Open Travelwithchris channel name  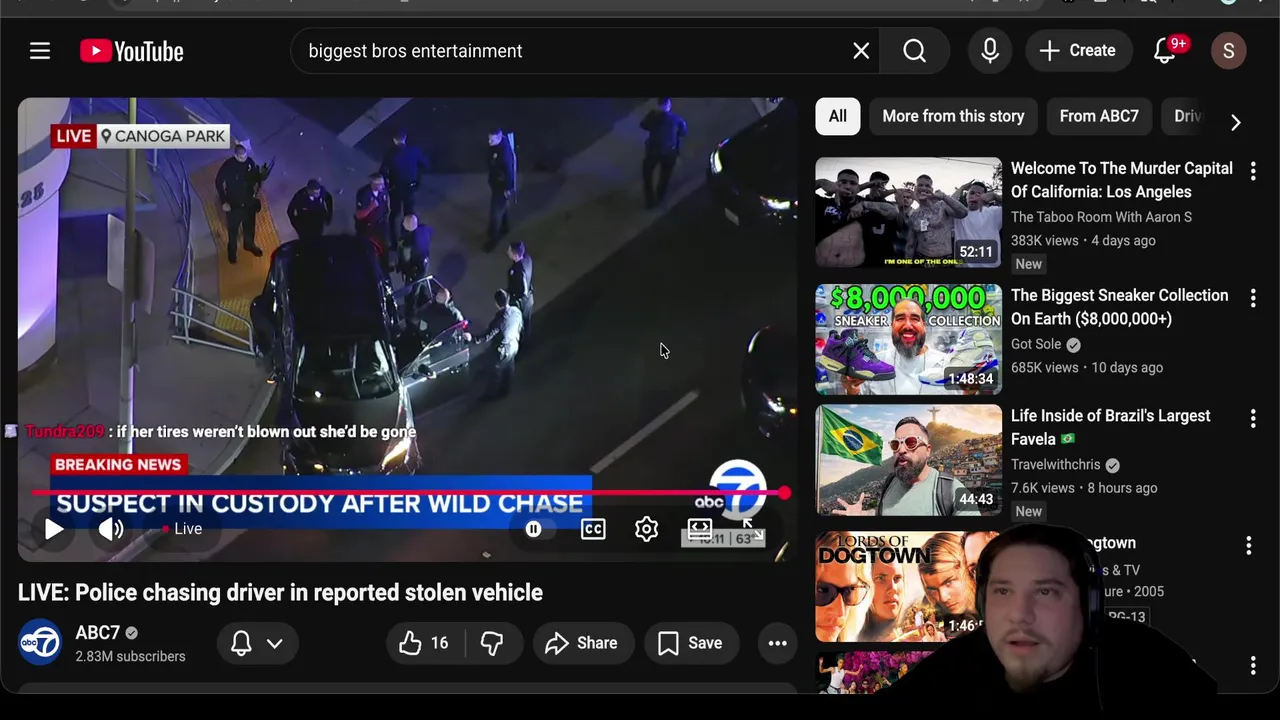pyautogui.click(x=1056, y=465)
